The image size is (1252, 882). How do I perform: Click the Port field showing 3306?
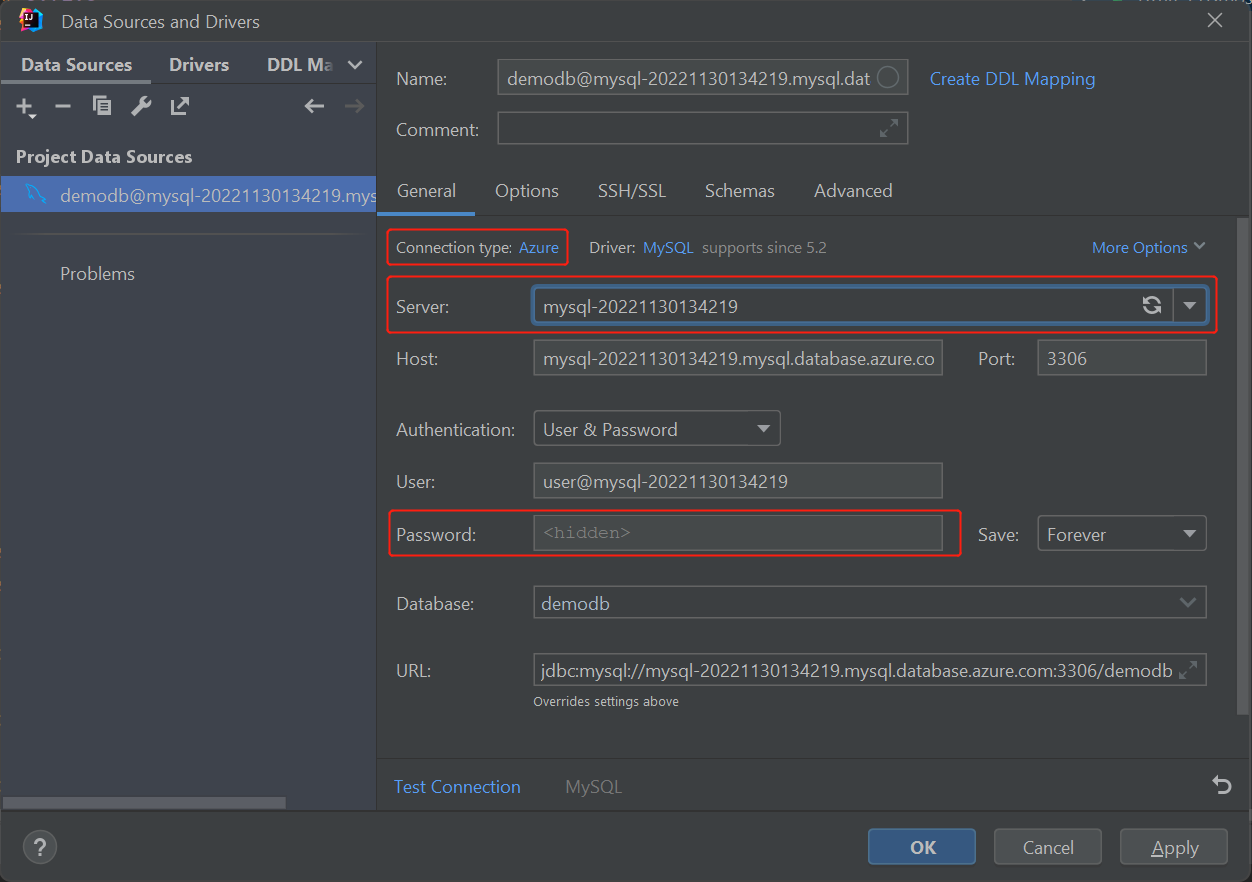1122,358
